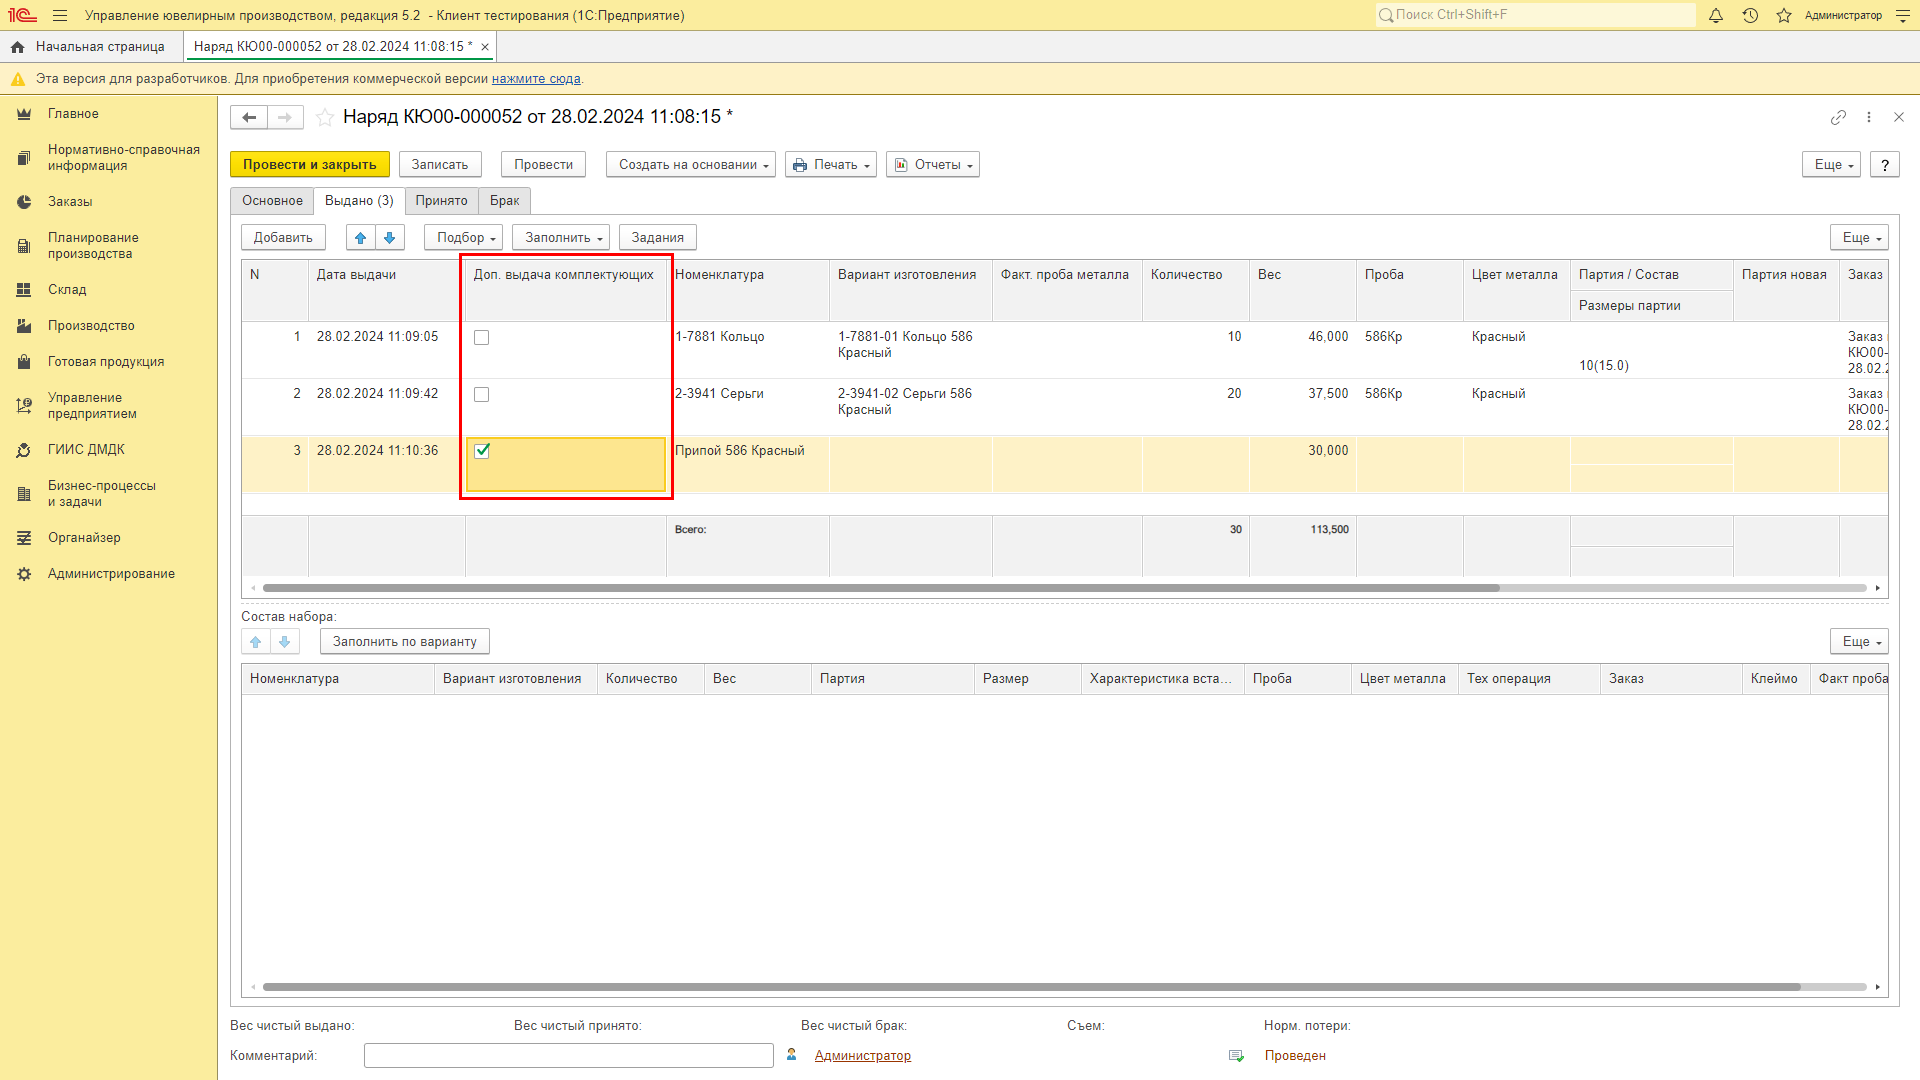This screenshot has height=1080, width=1920.
Task: Open Планирование производства section
Action: 93,246
